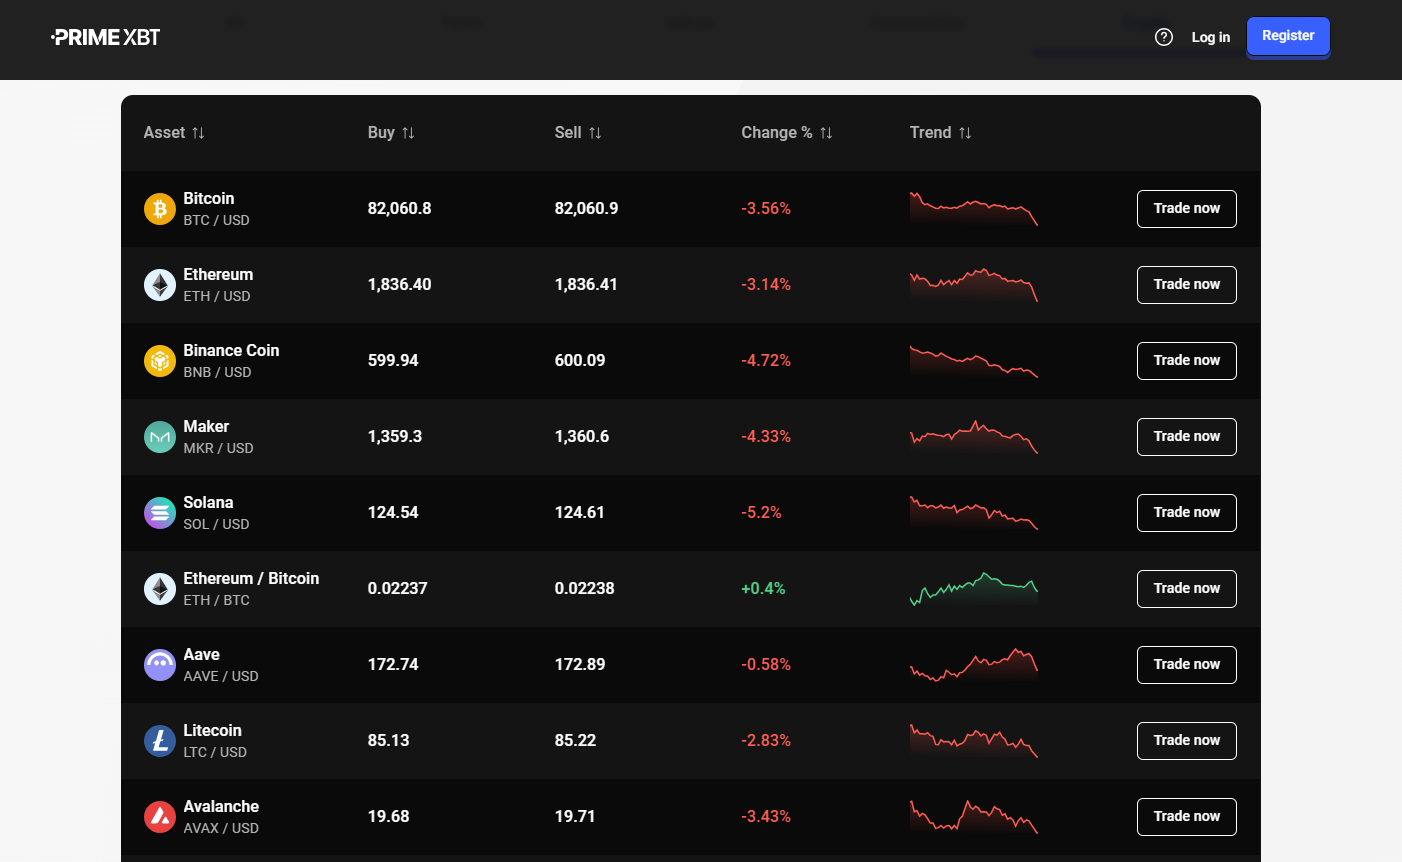Open the help question mark icon

(1163, 36)
